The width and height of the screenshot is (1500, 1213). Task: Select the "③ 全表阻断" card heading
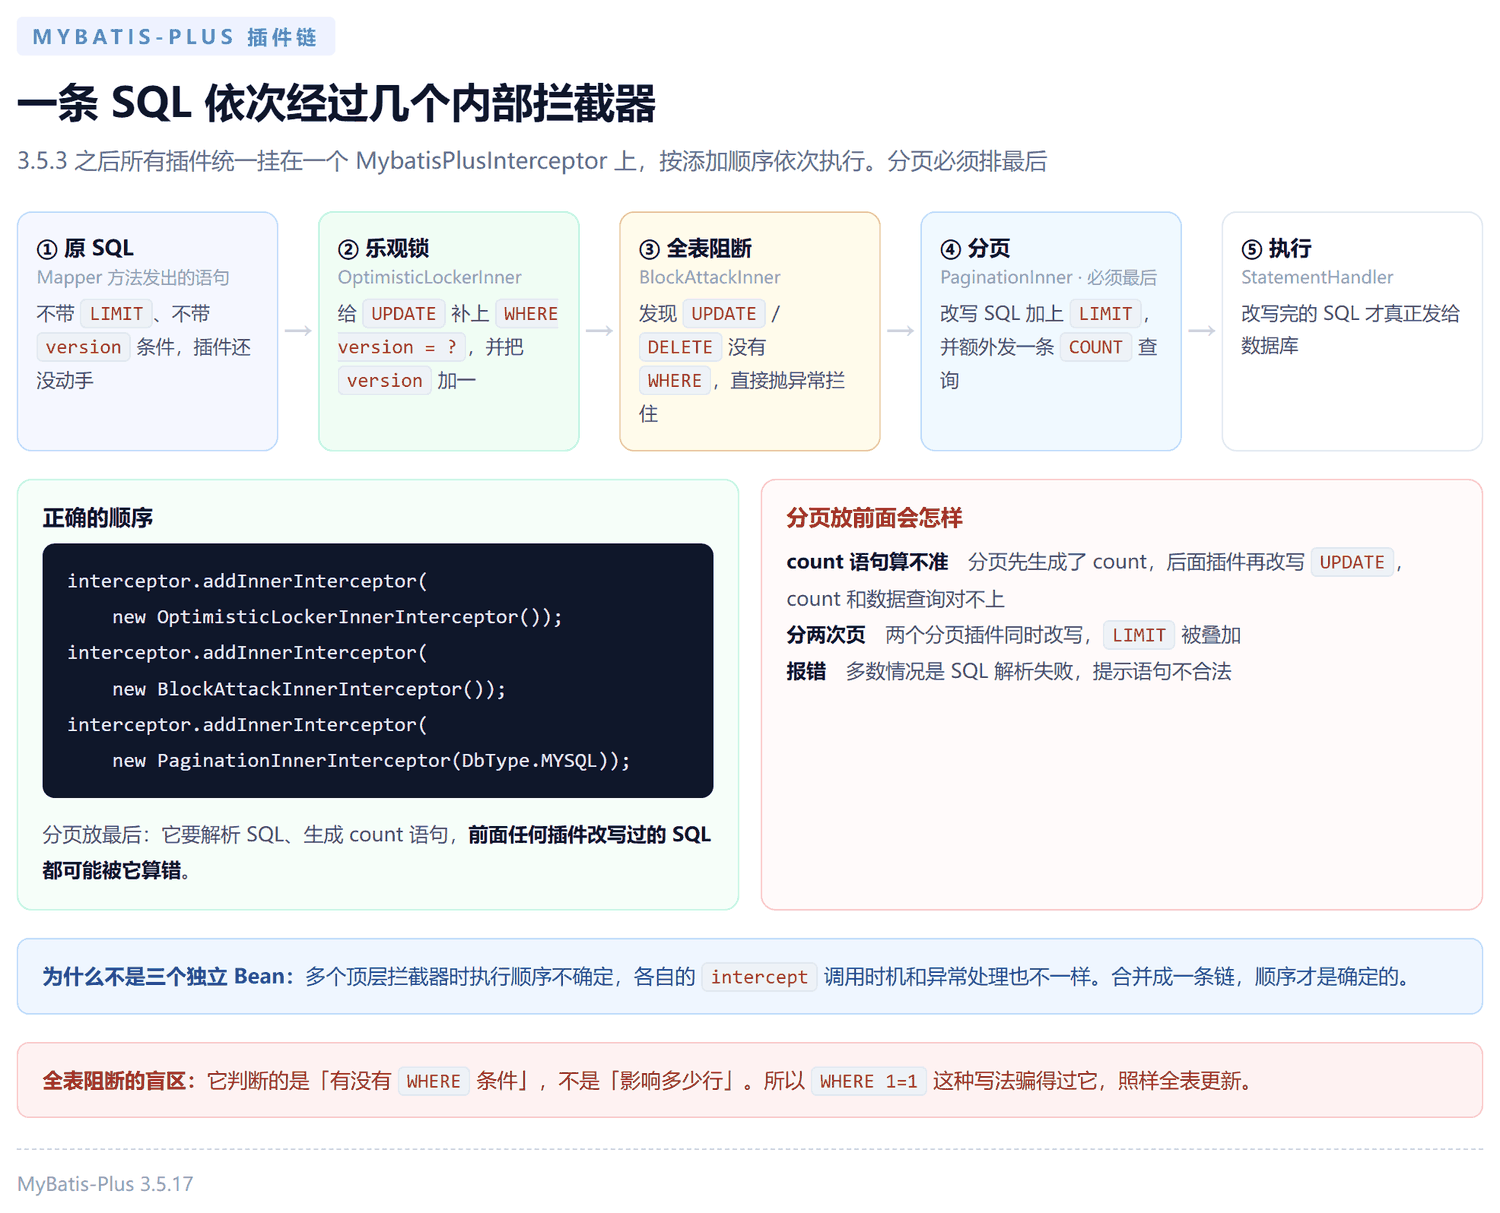[x=695, y=248]
